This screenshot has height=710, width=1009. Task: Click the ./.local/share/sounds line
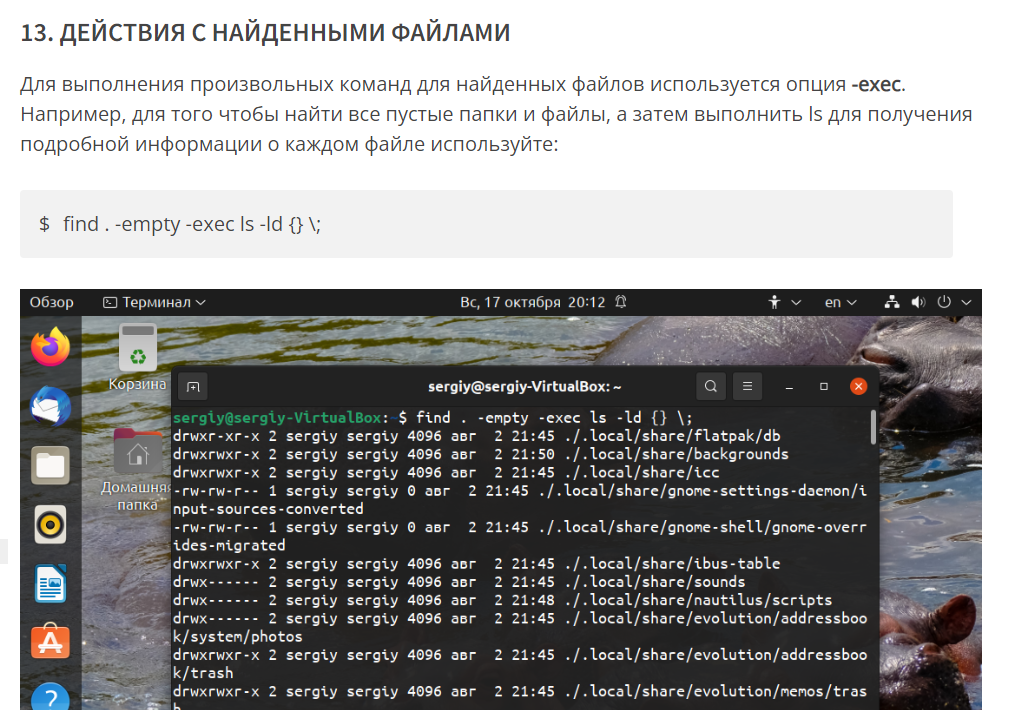pos(459,582)
